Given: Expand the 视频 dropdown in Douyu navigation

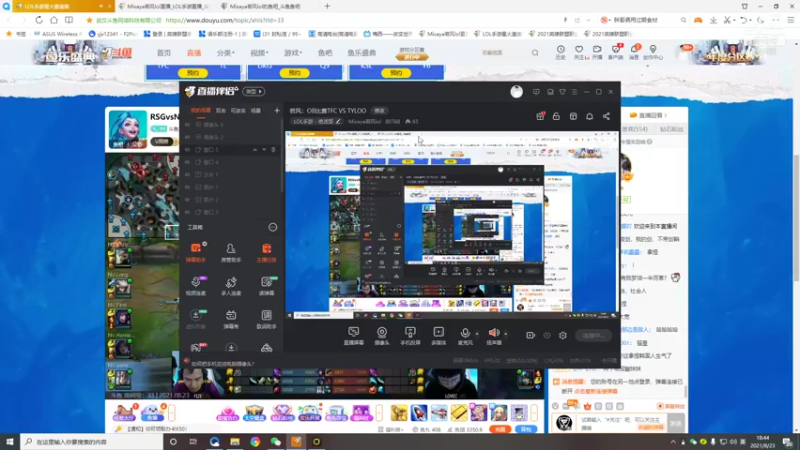Looking at the screenshot, I should (x=259, y=53).
